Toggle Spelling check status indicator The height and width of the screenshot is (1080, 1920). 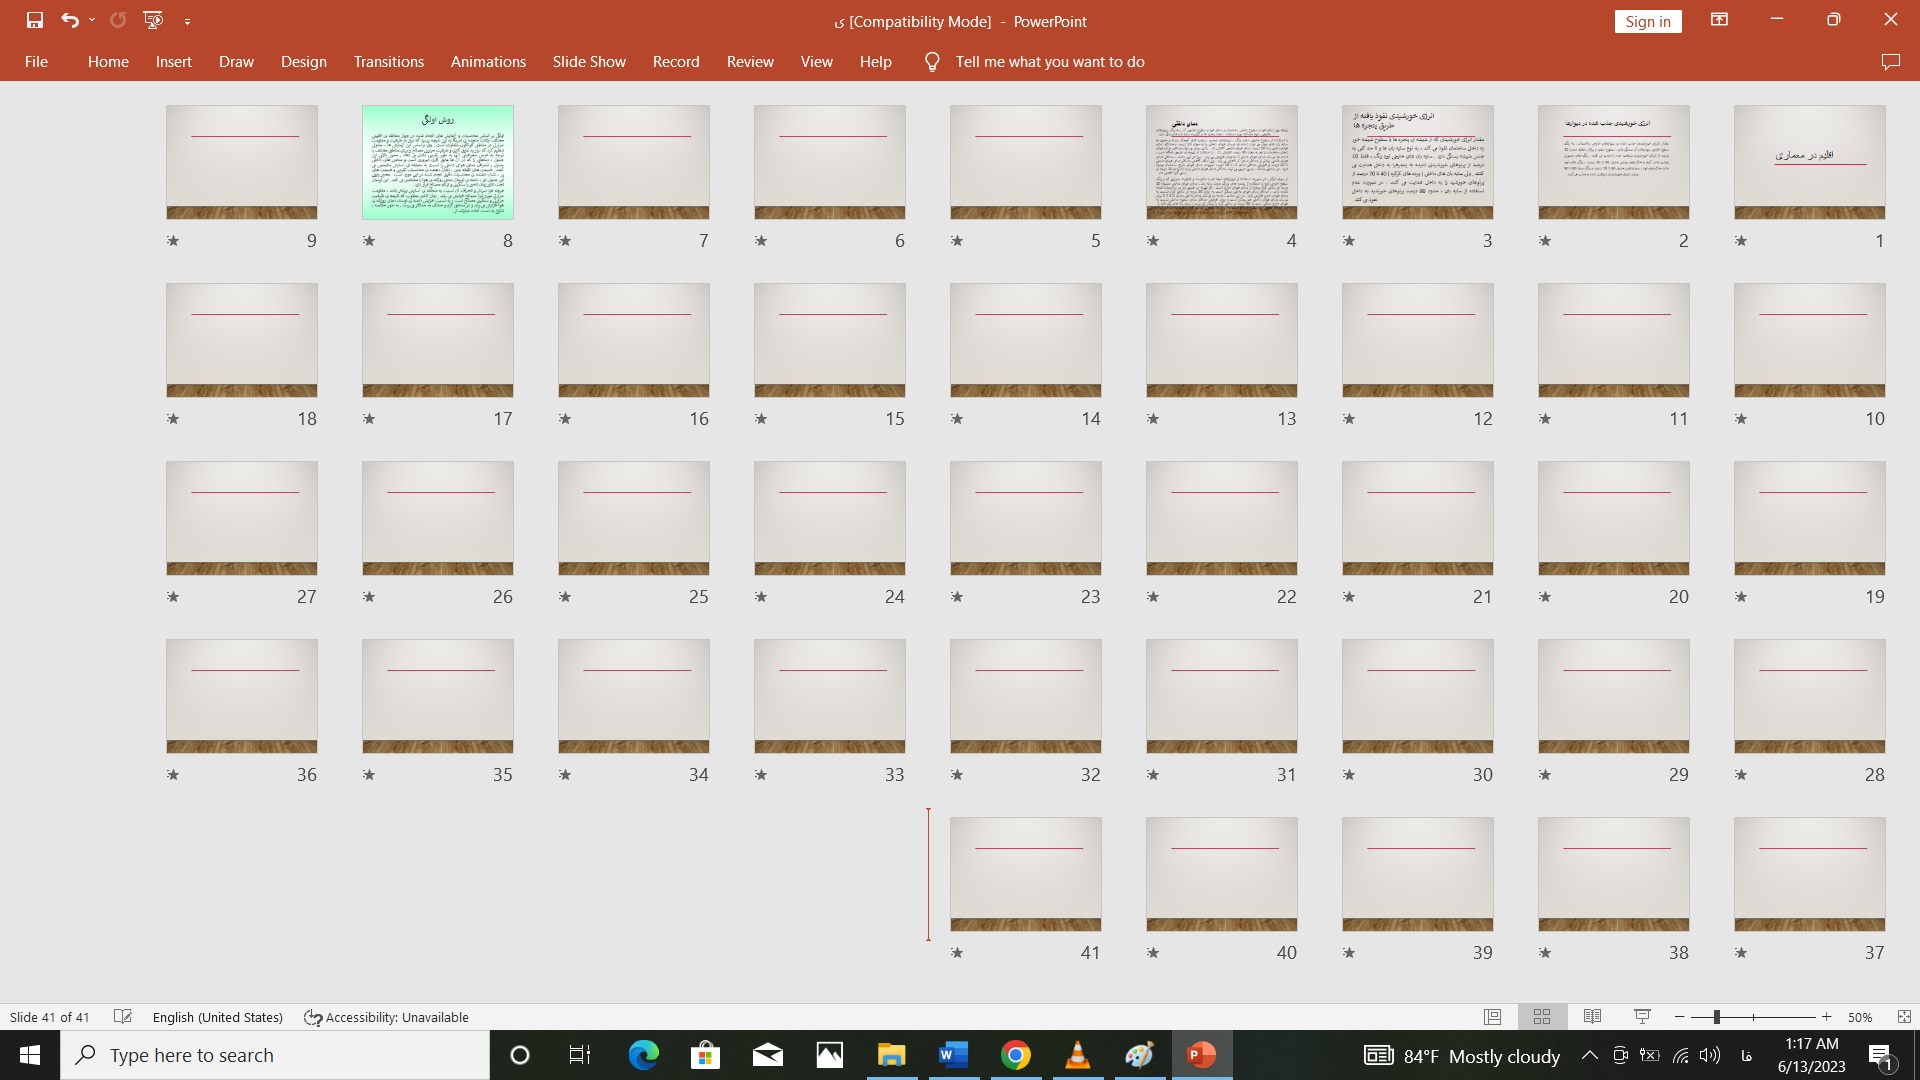120,1017
